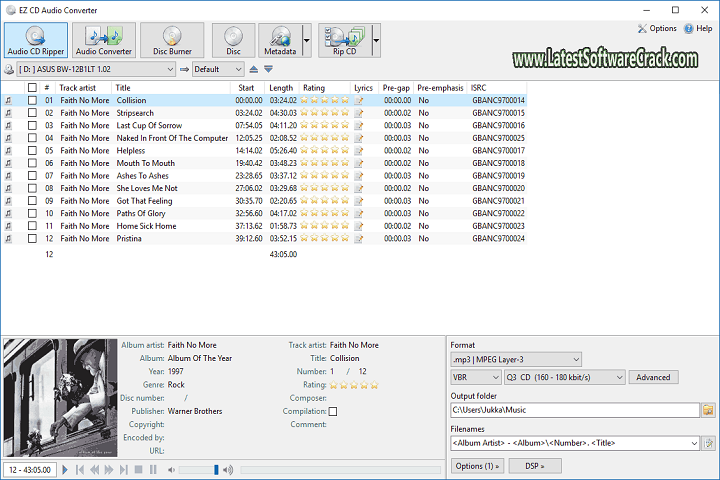Set rating stars in metadata Rating field
Viewport: 720px width, 480px height.
[354, 385]
